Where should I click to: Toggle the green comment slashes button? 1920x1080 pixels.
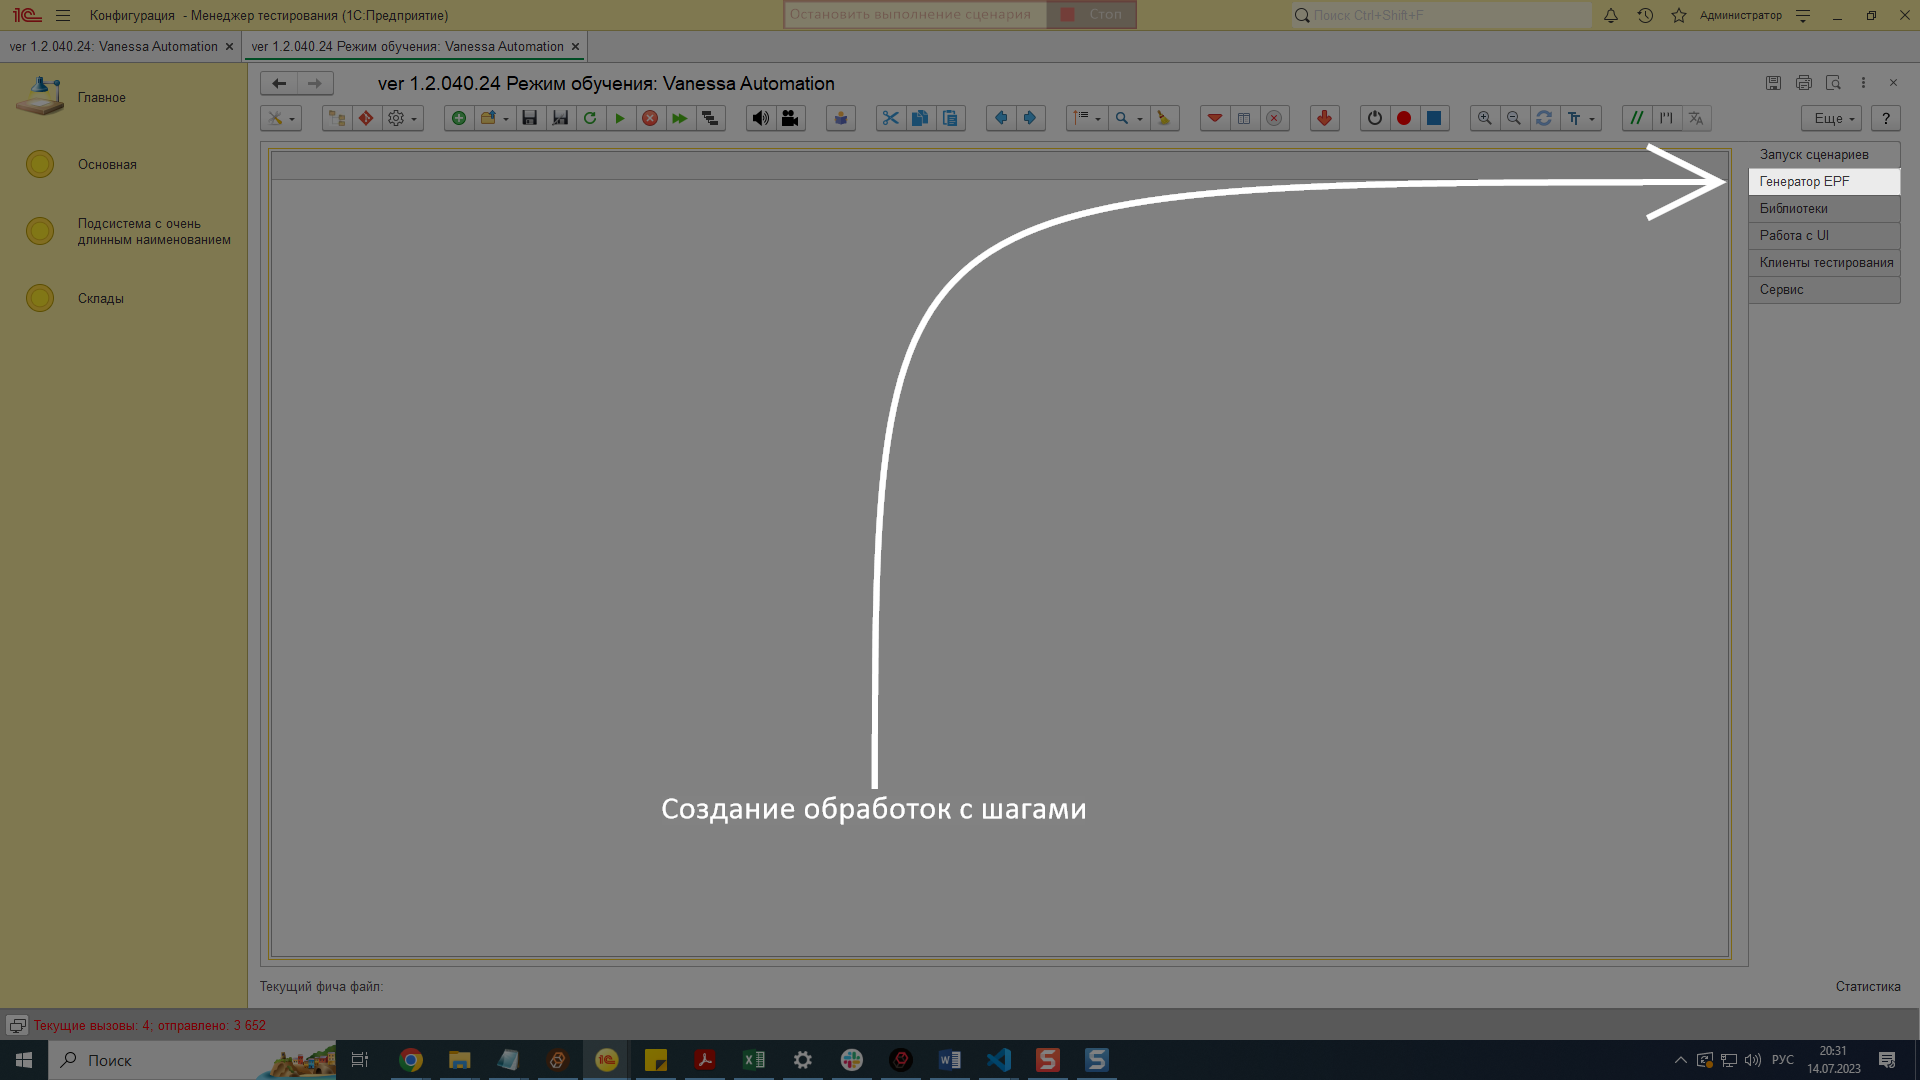1636,118
